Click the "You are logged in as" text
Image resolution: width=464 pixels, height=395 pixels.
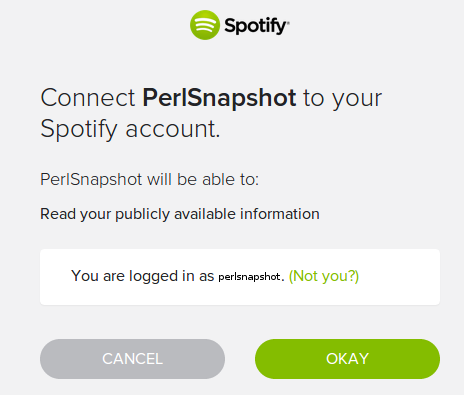143,276
